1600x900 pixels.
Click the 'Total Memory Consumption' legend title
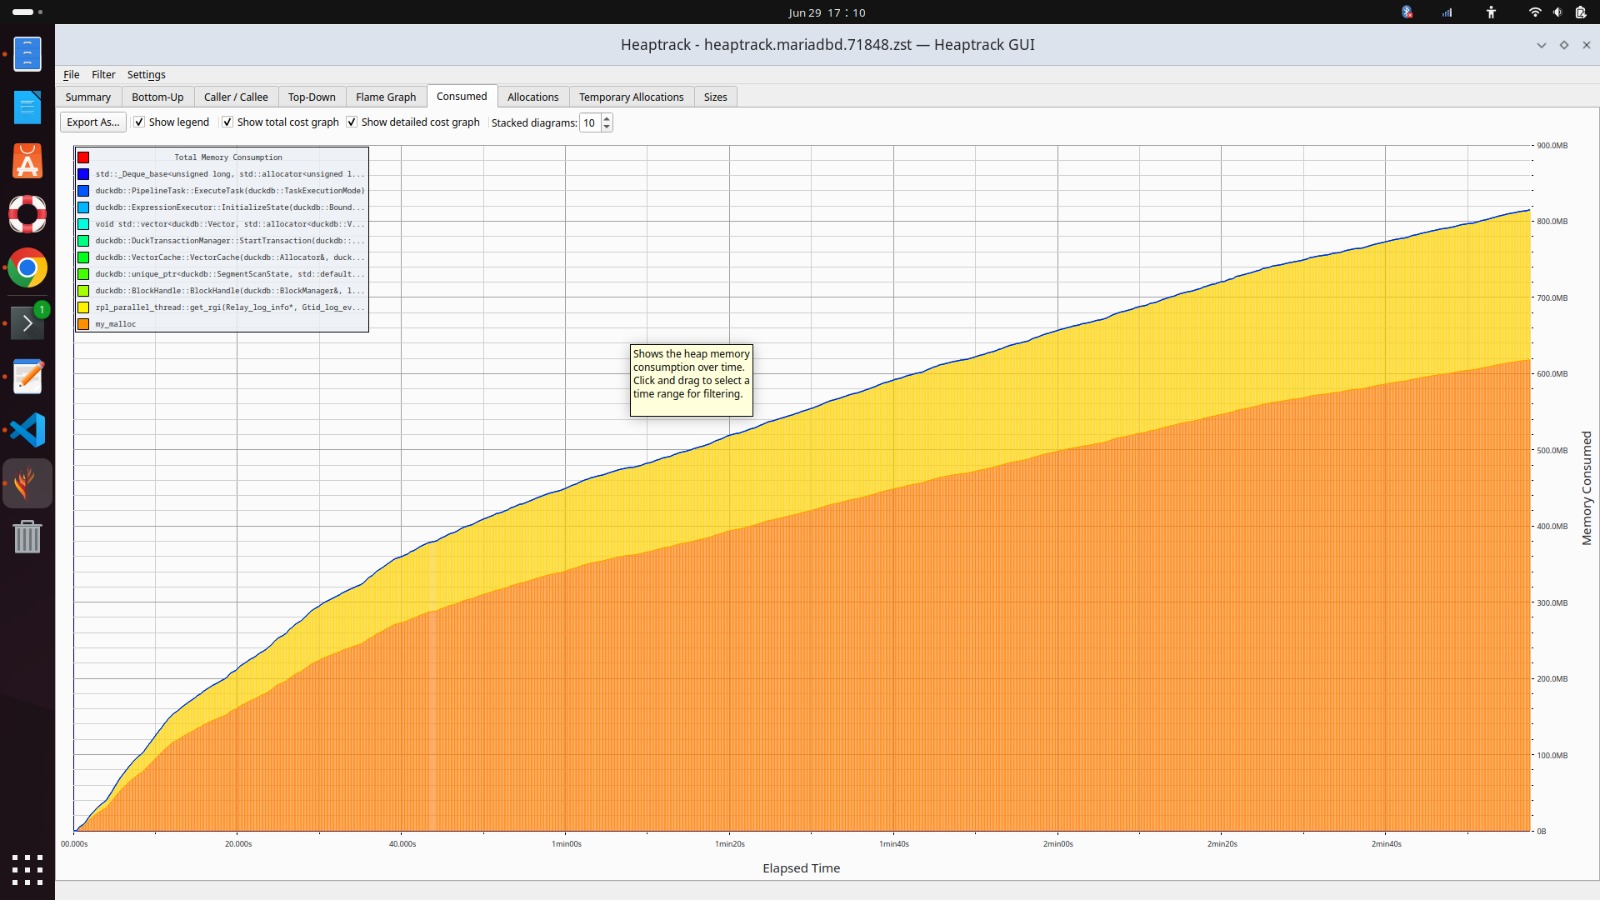coord(228,157)
